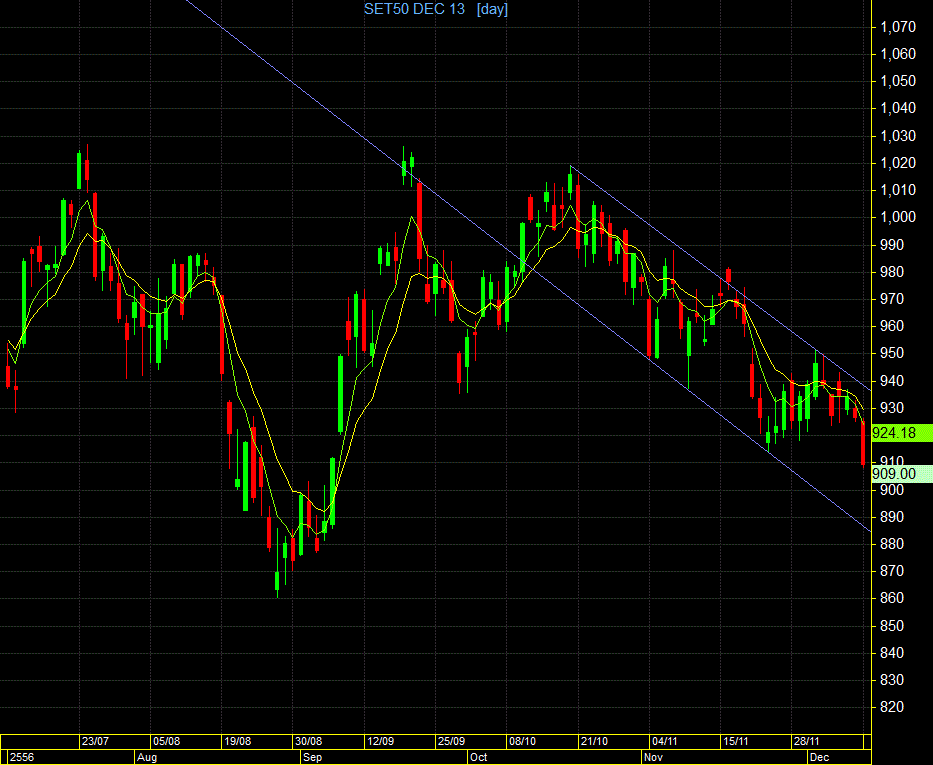This screenshot has width=933, height=765.
Task: Select the 25/09 date marker
Action: (451, 741)
